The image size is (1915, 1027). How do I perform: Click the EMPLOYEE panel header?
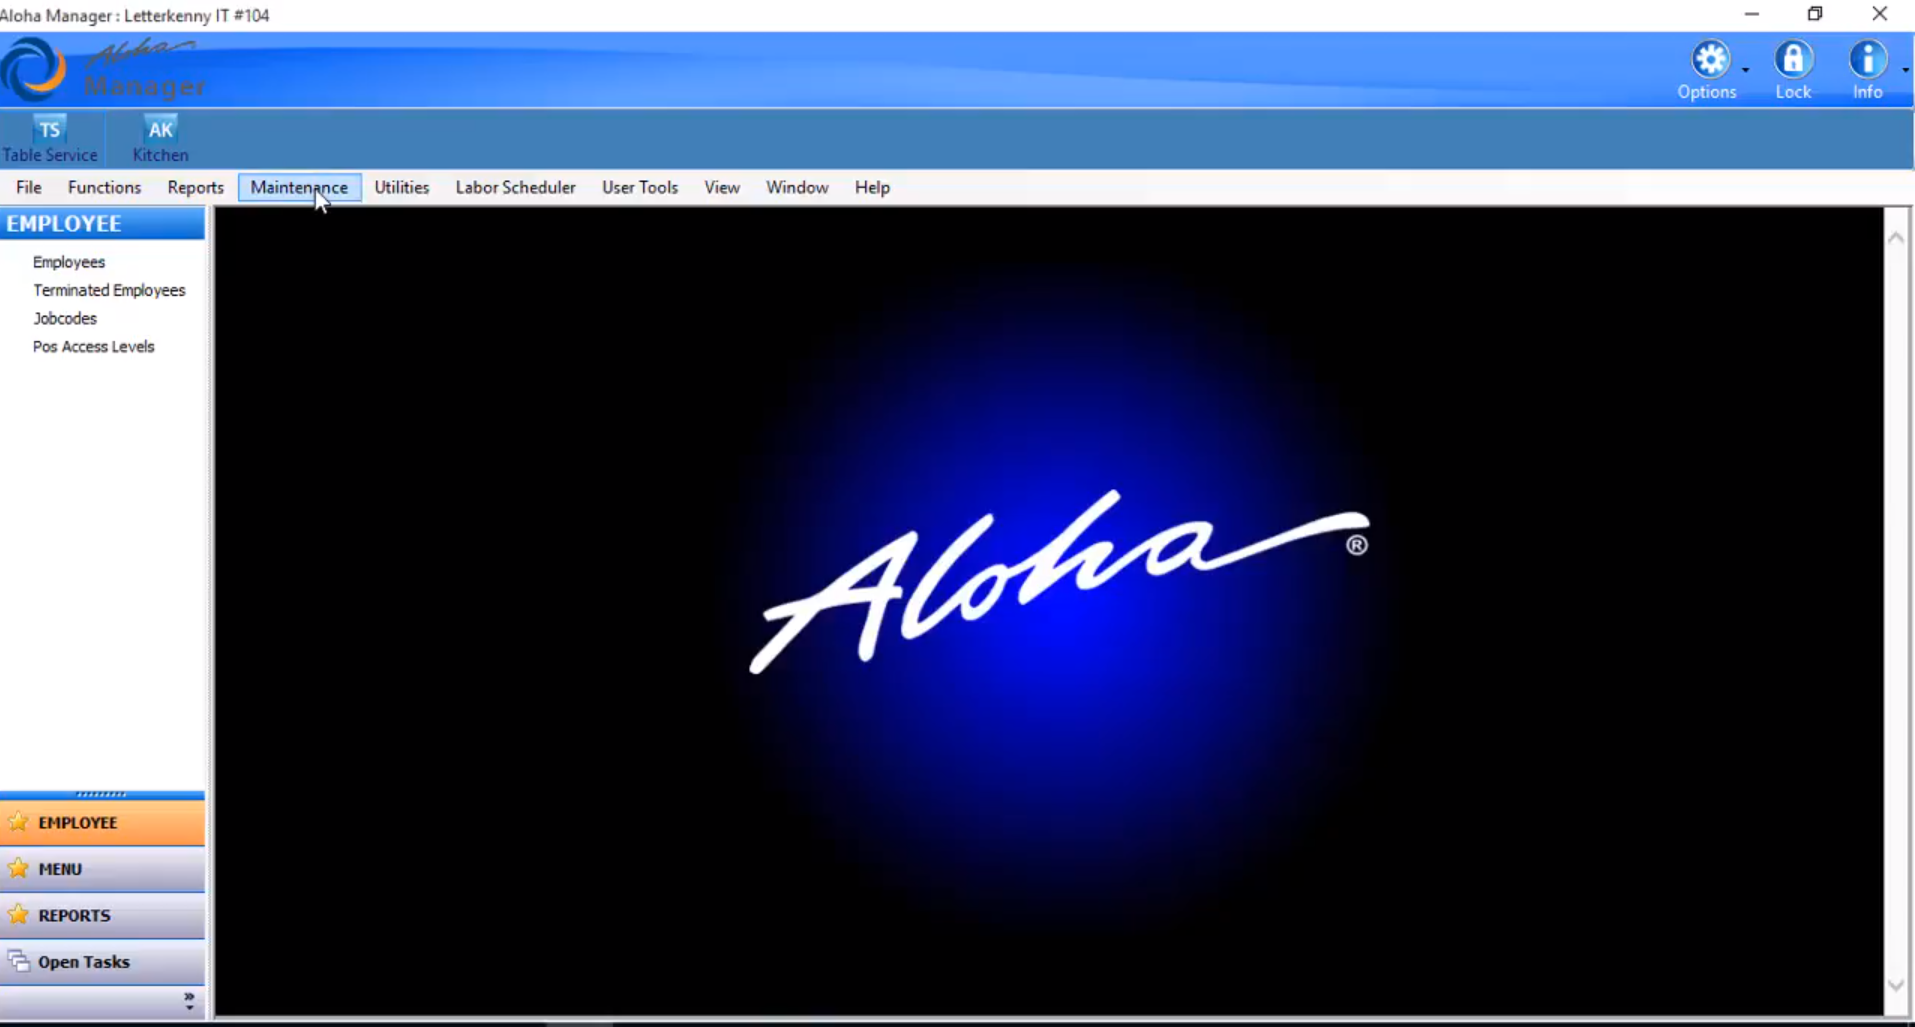click(x=102, y=223)
